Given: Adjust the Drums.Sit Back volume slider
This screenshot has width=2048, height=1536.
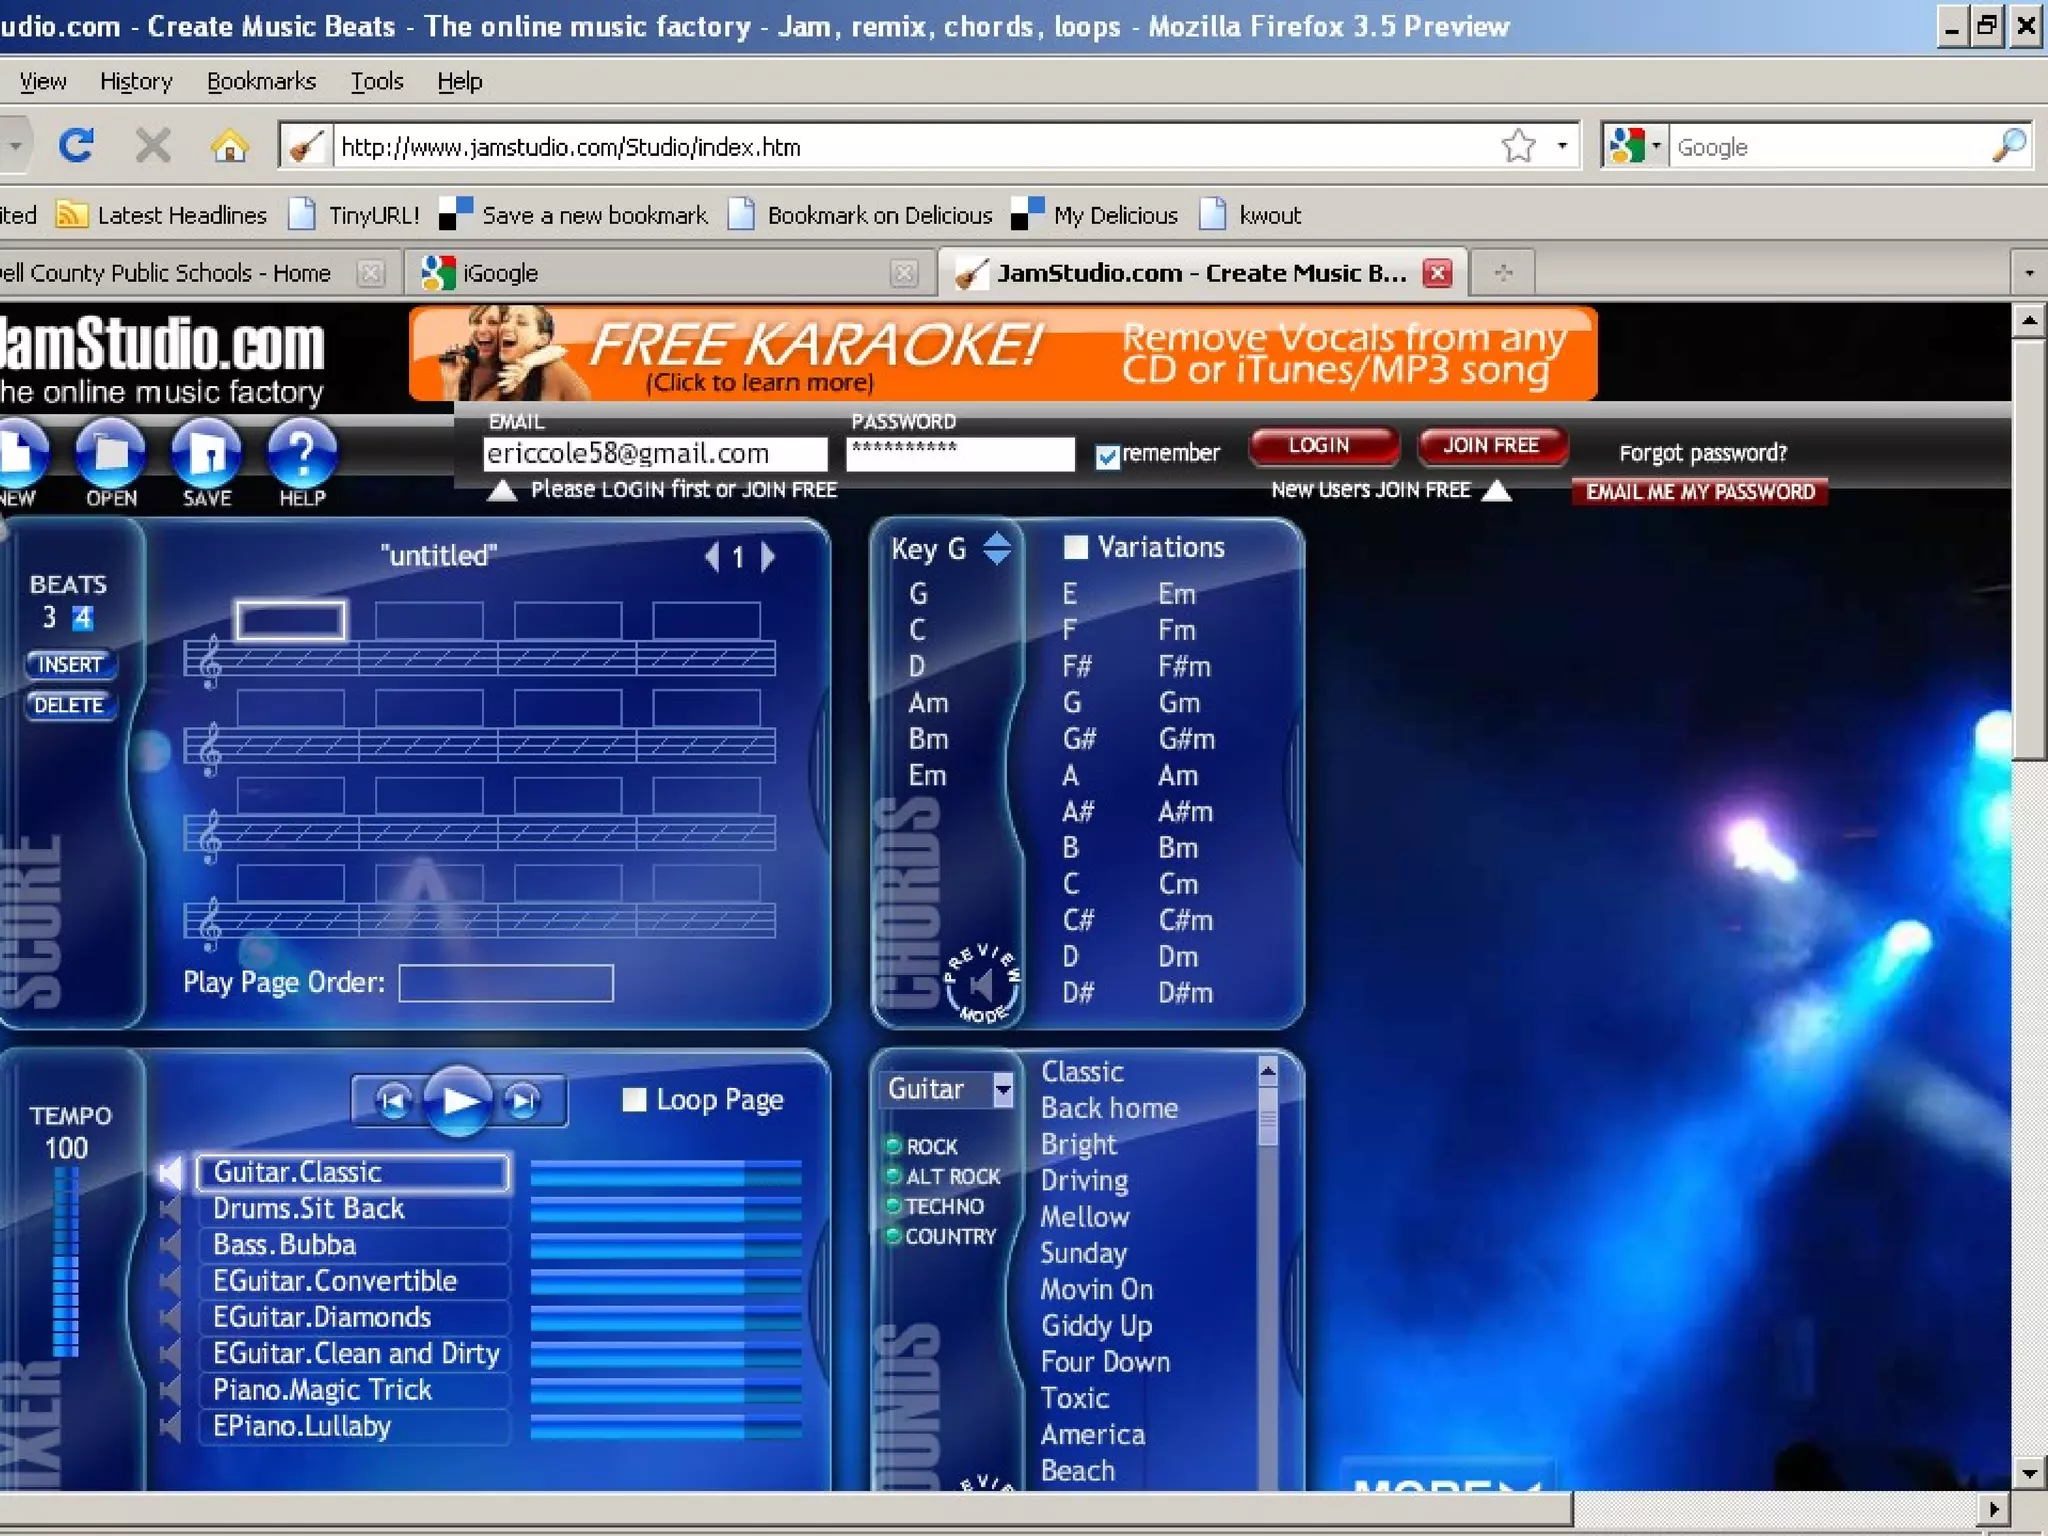Looking at the screenshot, I should [665, 1209].
